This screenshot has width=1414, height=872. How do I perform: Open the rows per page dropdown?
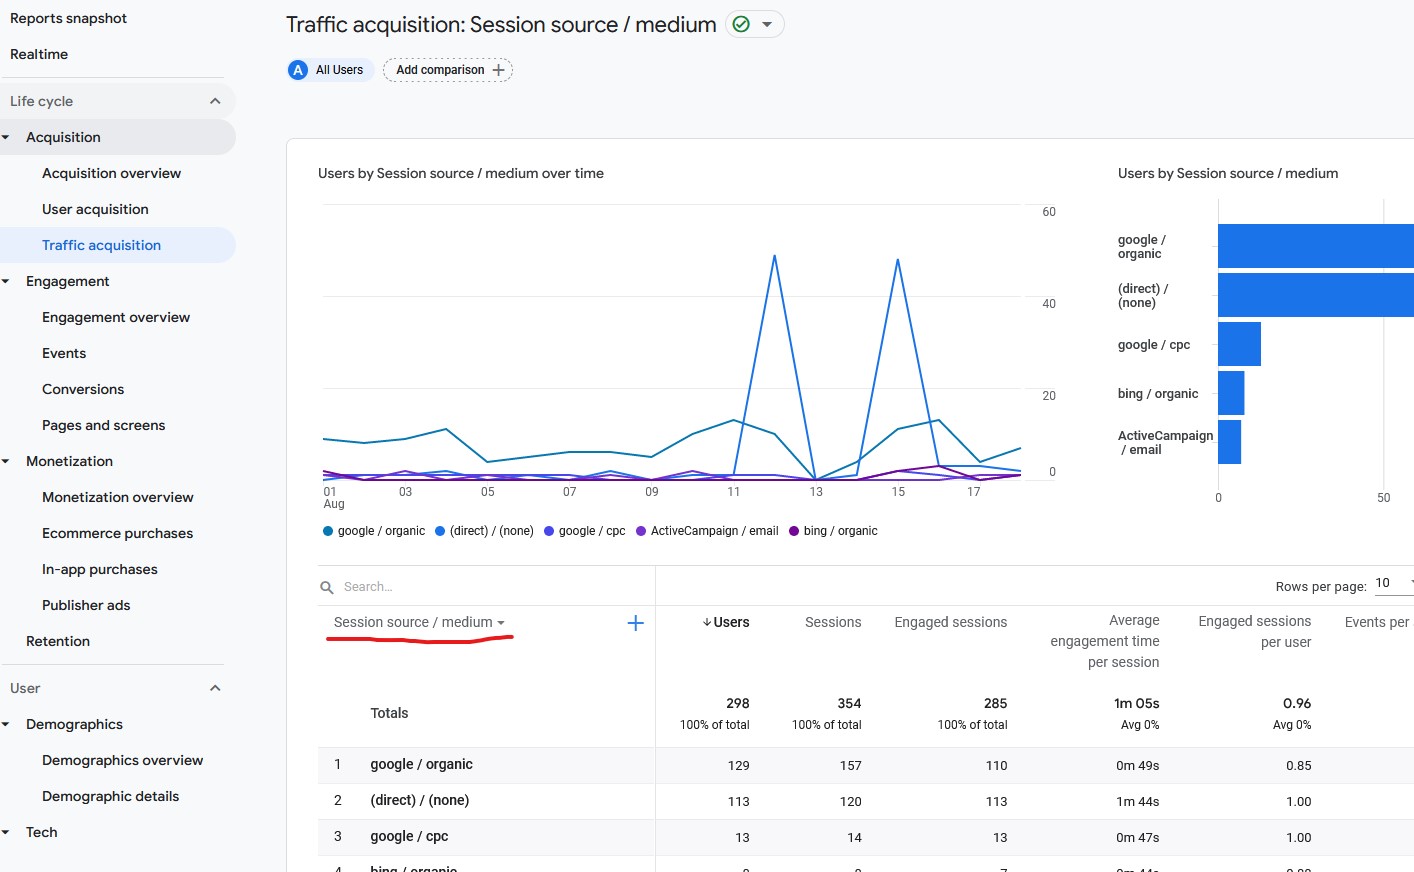coord(1393,583)
